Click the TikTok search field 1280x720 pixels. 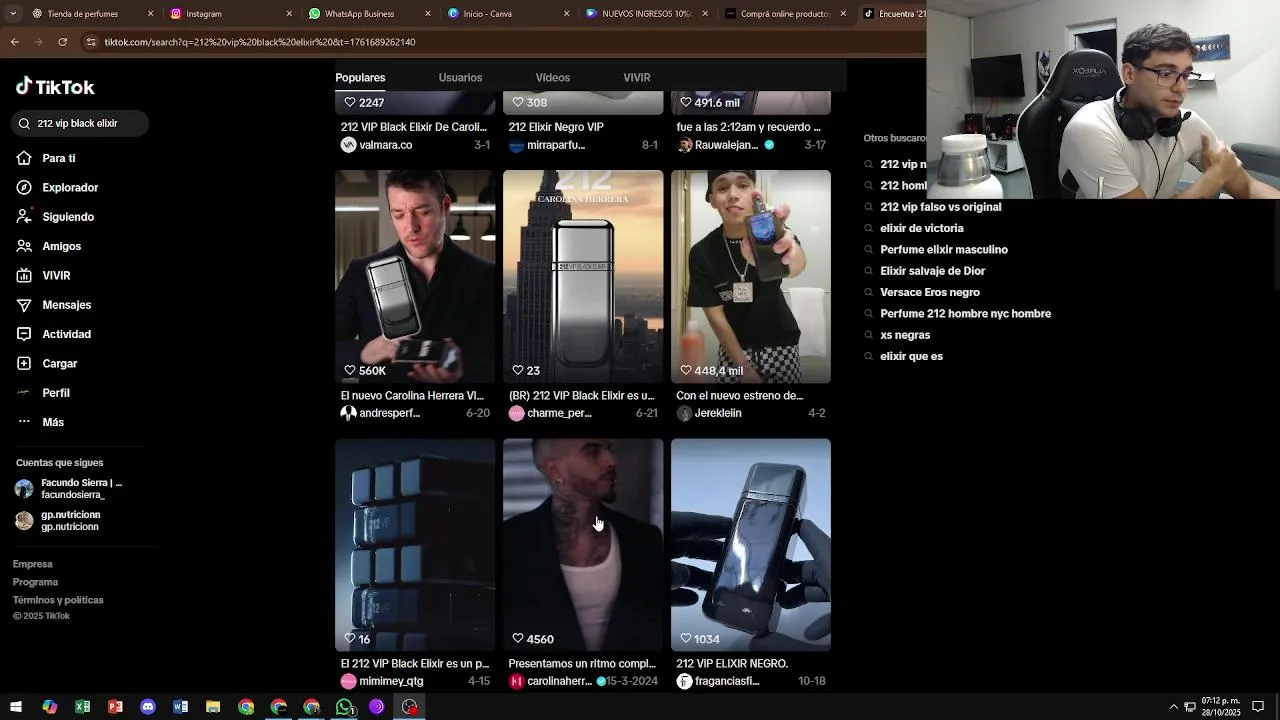point(81,123)
